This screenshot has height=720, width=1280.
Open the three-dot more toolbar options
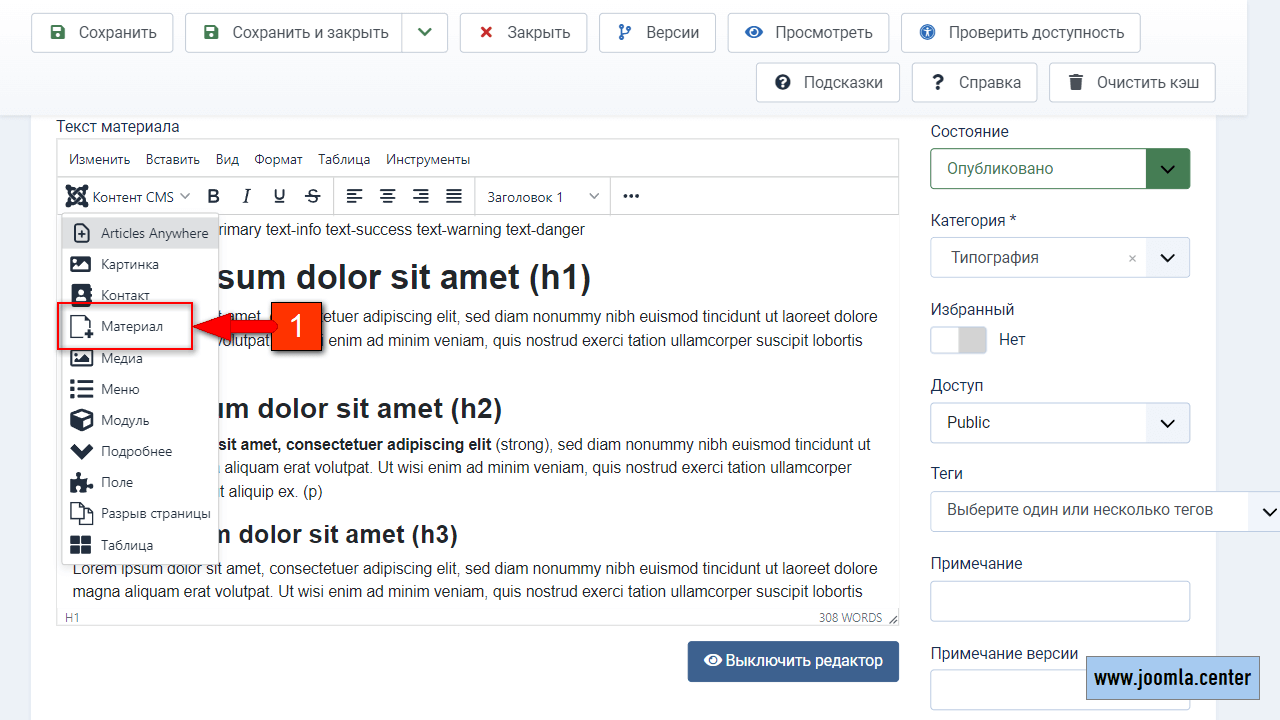(x=631, y=196)
